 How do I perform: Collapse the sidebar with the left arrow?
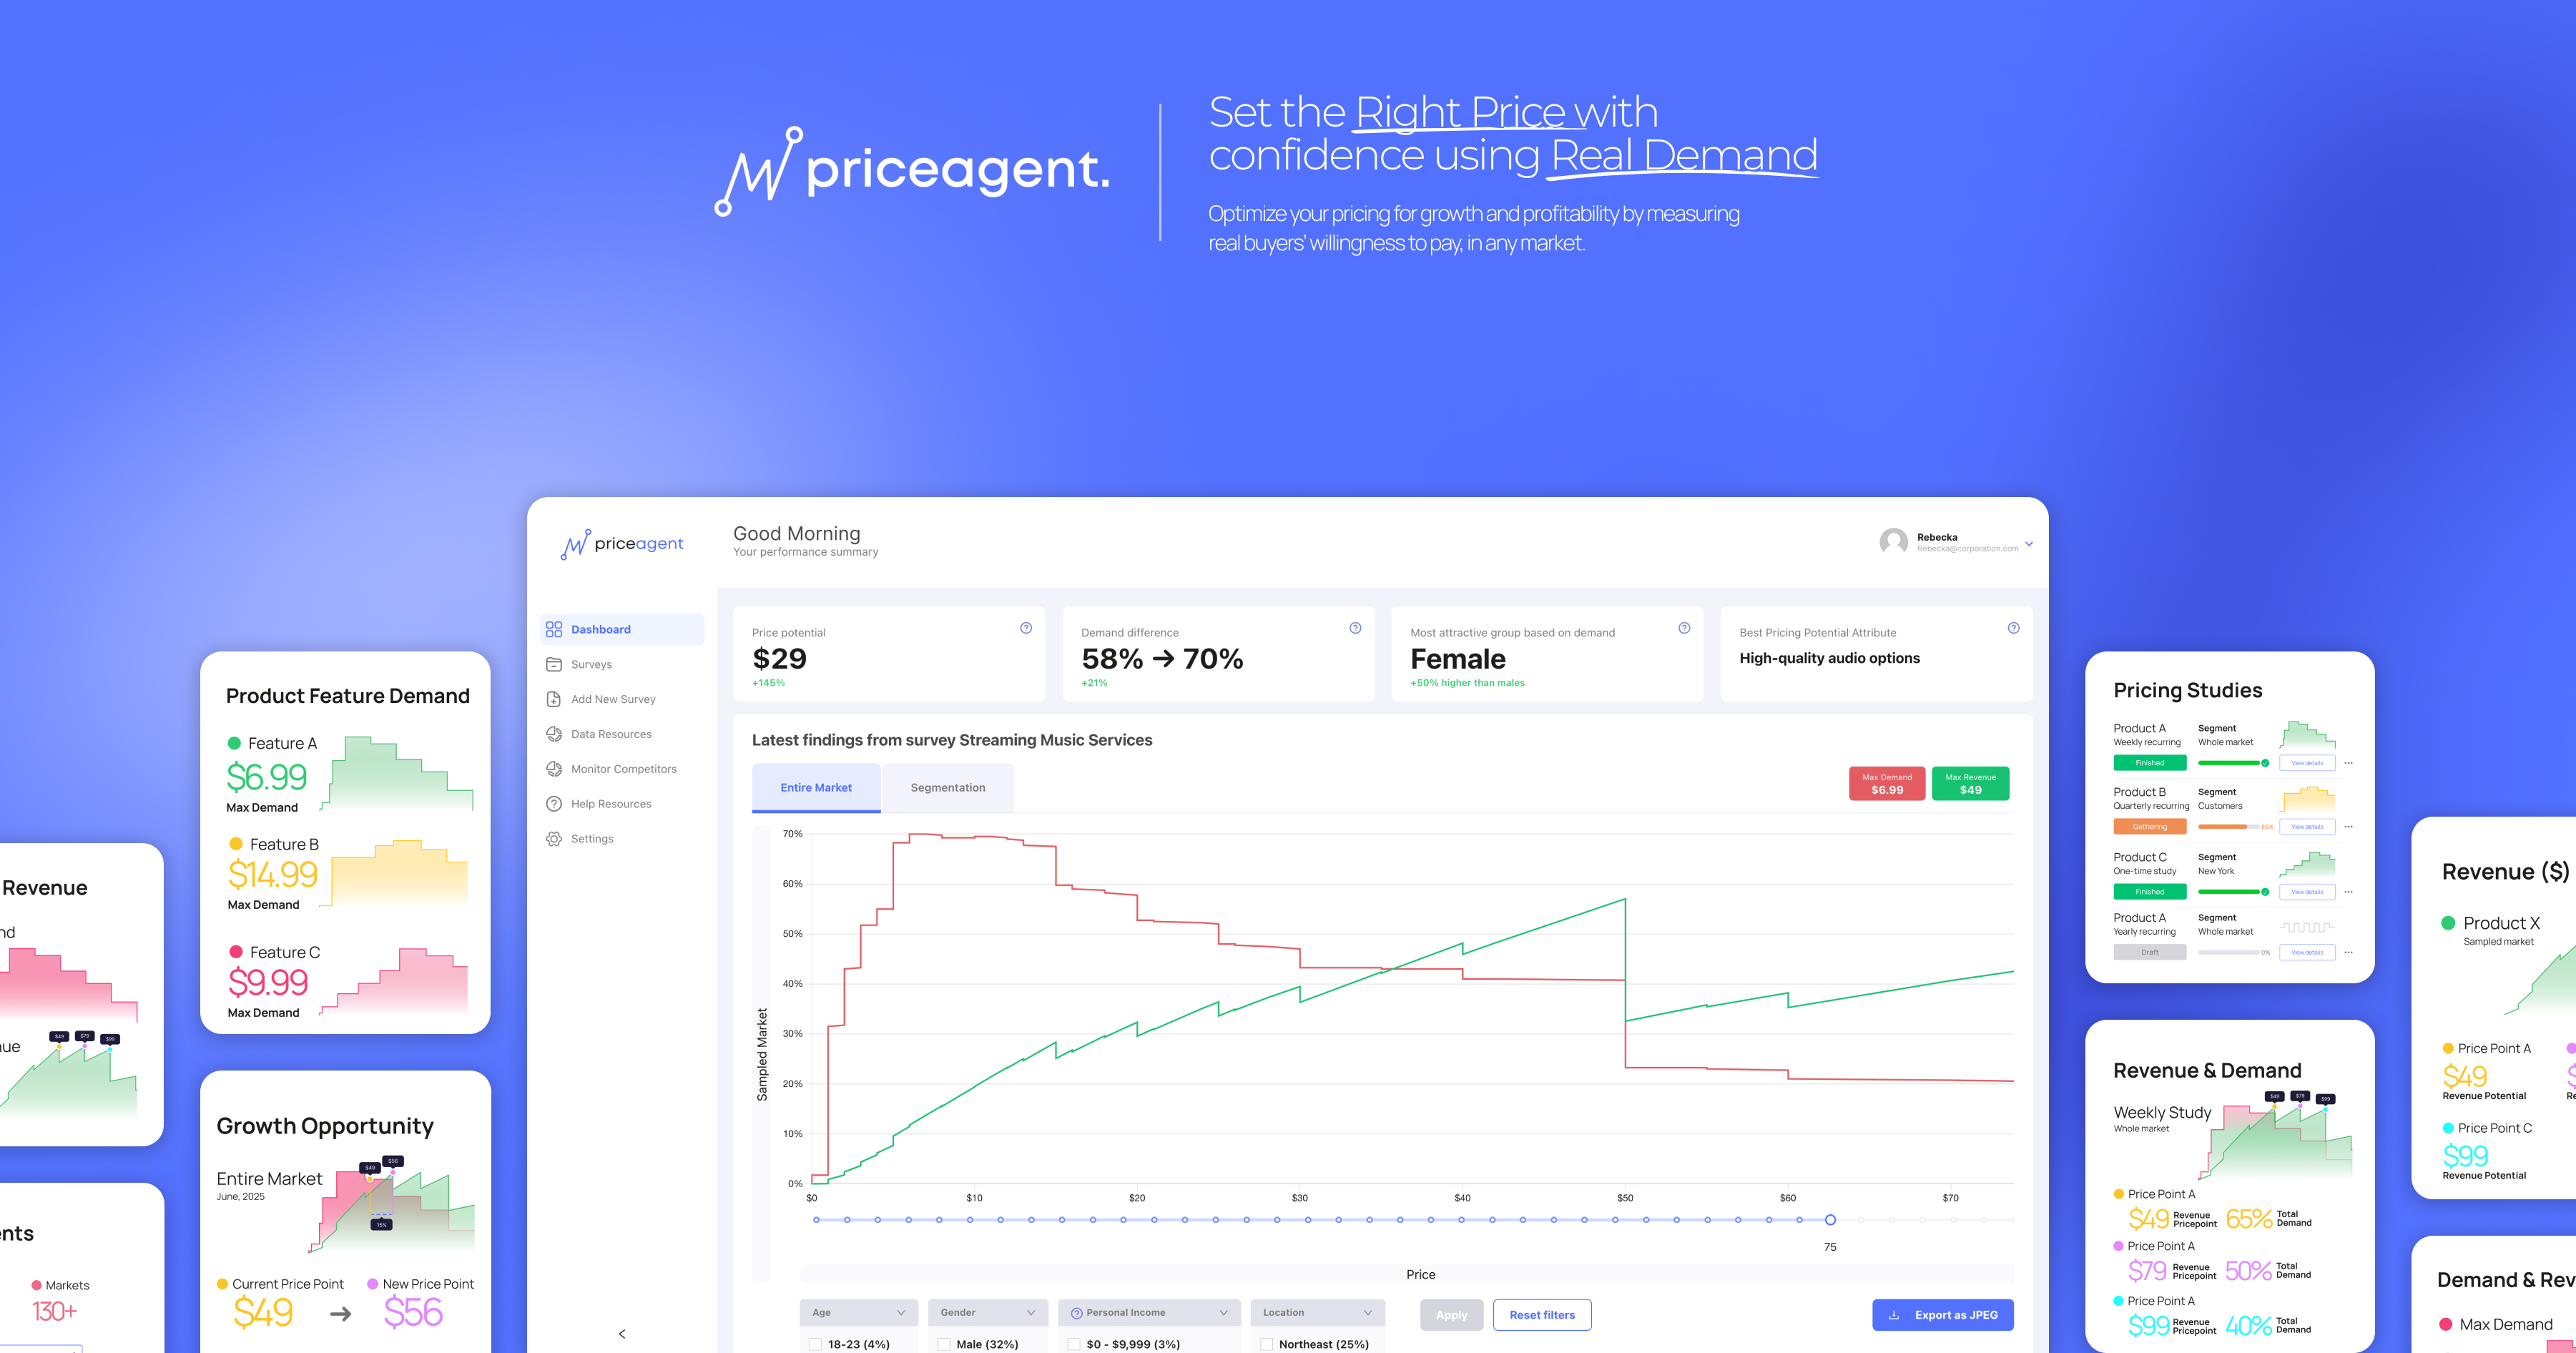[622, 1334]
